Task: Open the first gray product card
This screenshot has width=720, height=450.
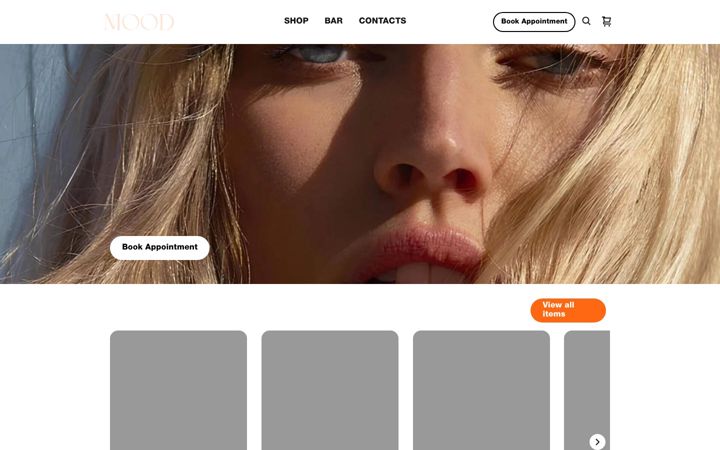Action: tap(179, 390)
